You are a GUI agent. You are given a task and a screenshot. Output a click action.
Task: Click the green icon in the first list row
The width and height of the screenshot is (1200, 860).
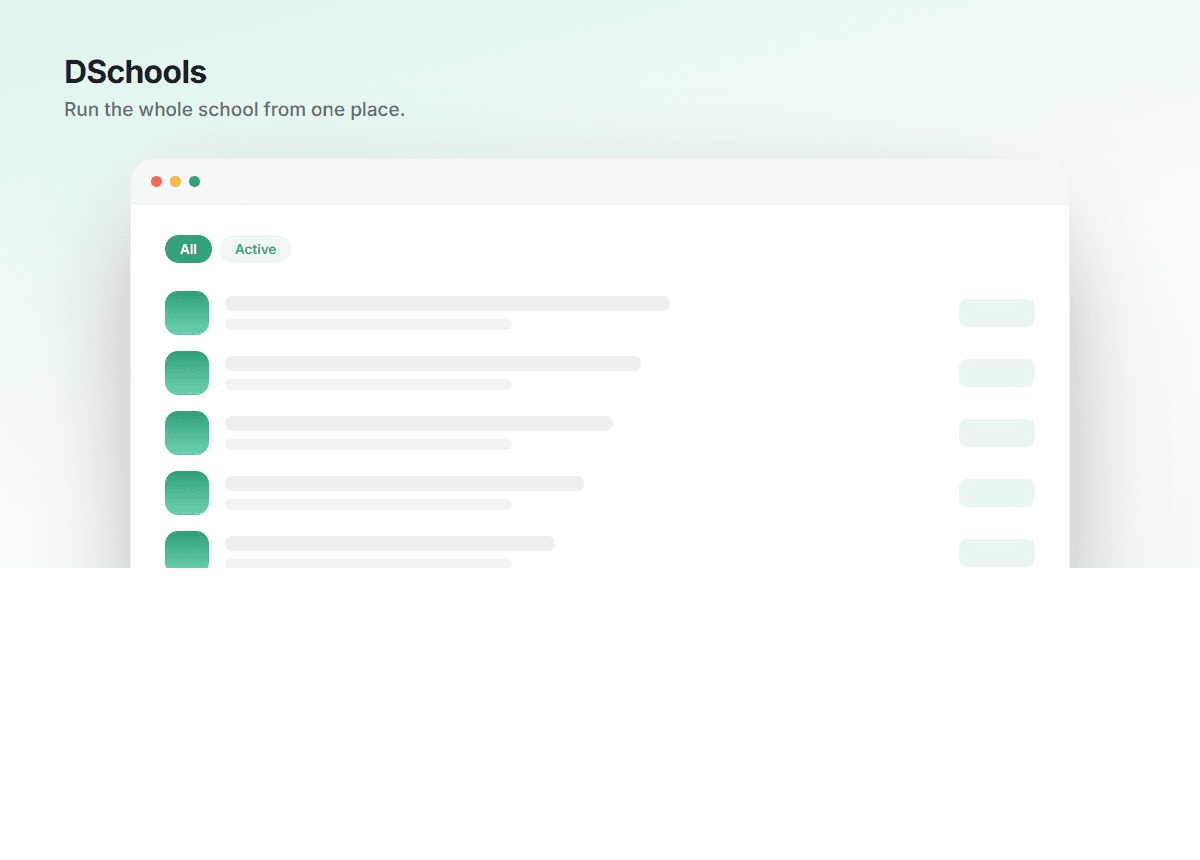coord(187,313)
